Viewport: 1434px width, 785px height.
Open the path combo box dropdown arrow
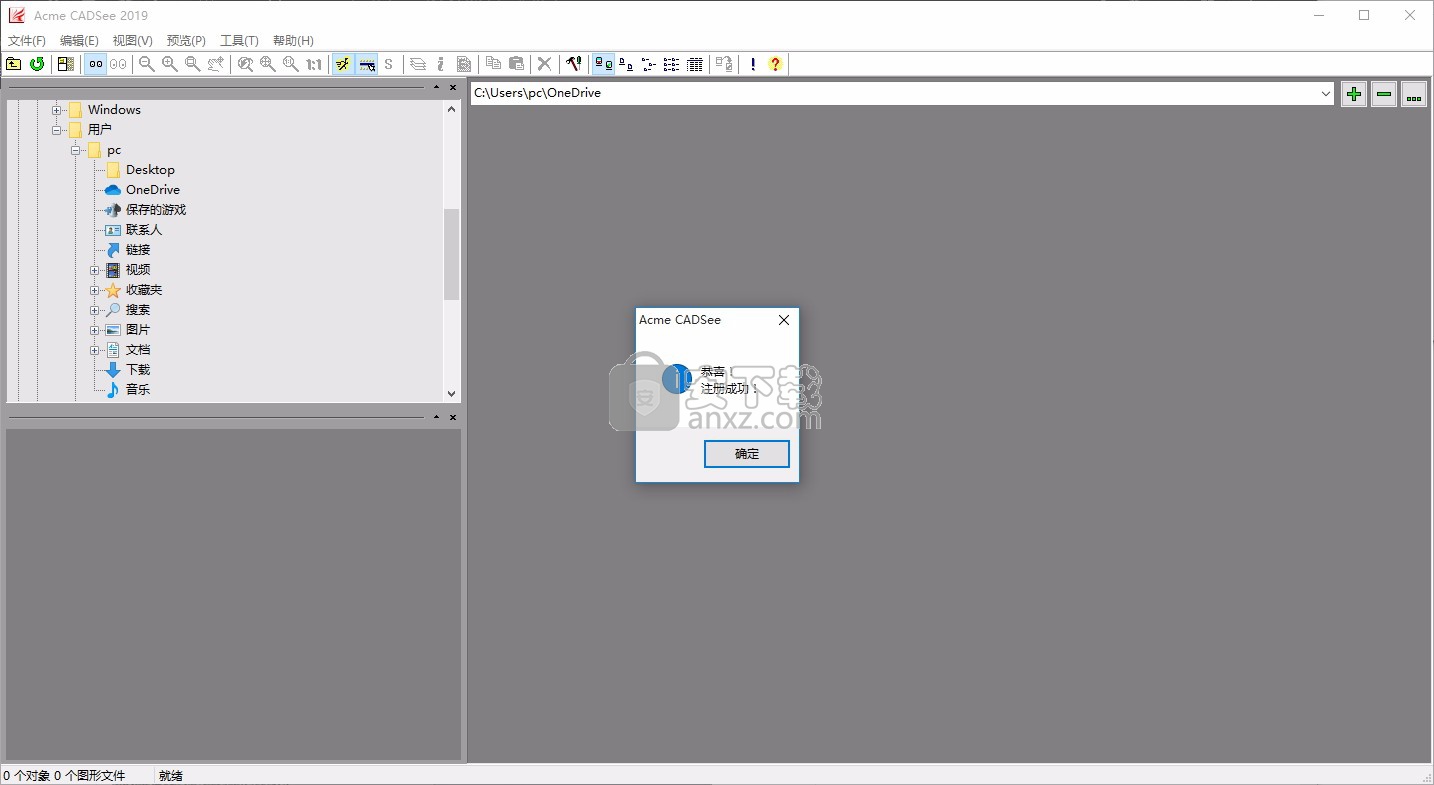click(x=1326, y=94)
